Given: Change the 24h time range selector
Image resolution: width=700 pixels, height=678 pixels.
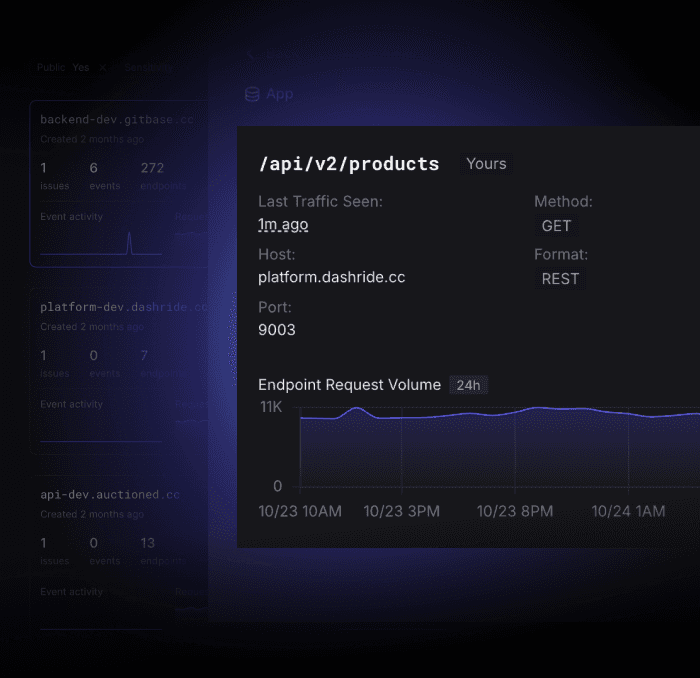Looking at the screenshot, I should pyautogui.click(x=467, y=385).
